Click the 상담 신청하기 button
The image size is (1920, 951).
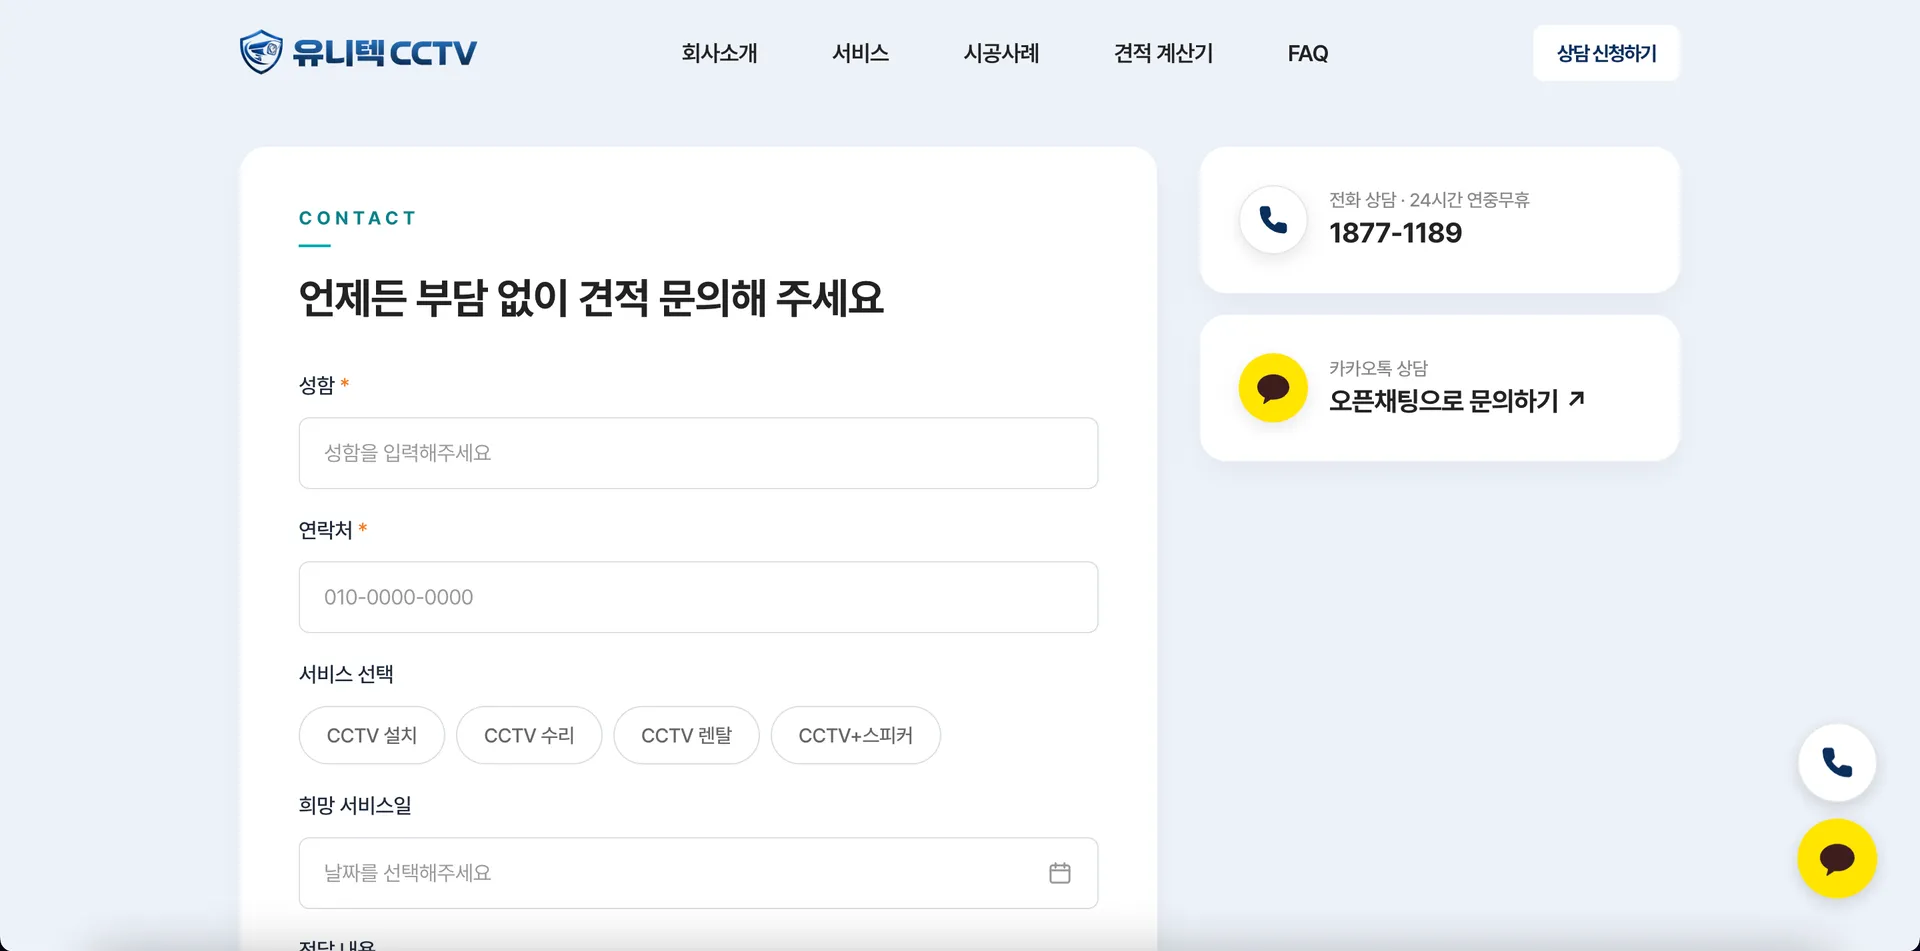[x=1606, y=53]
